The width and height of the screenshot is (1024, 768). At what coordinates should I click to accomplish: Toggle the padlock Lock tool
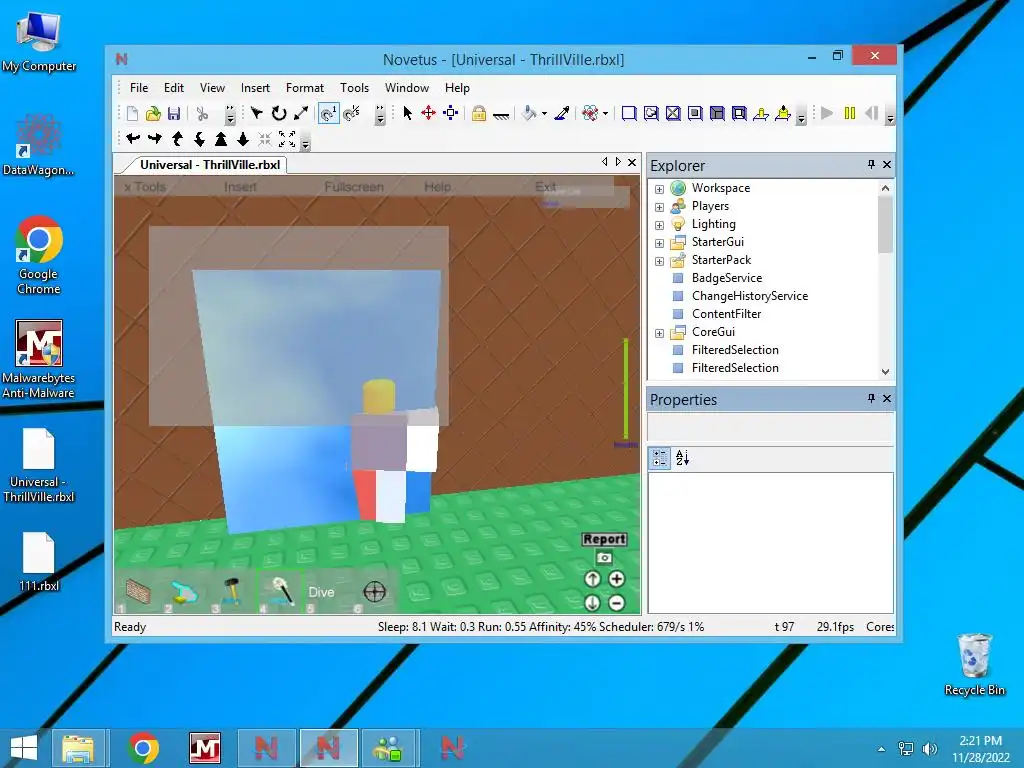[x=479, y=114]
